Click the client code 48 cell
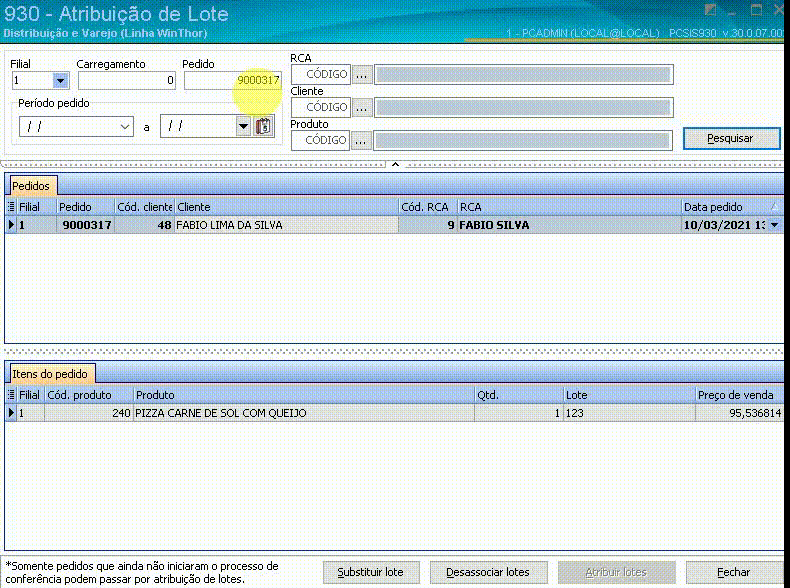The height and width of the screenshot is (588, 790). 145,225
